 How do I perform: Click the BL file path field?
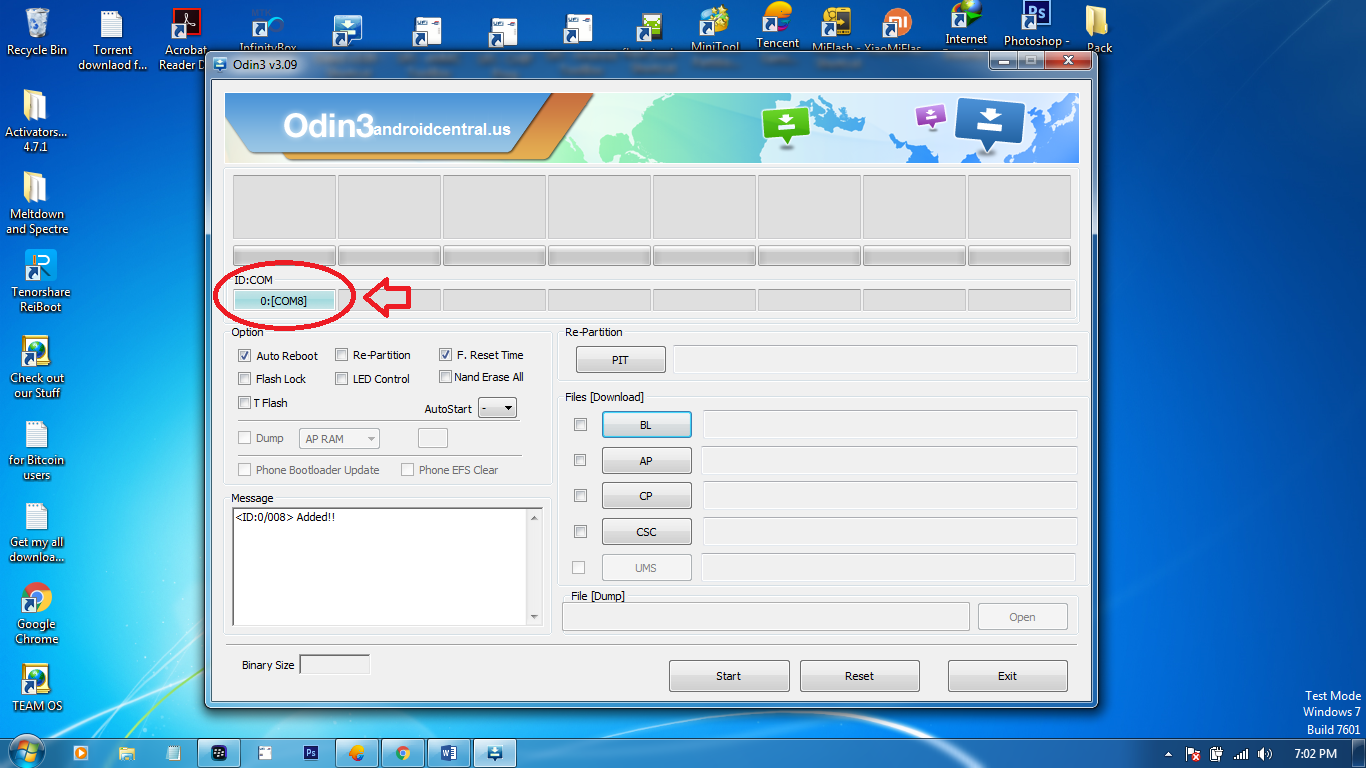coord(890,425)
